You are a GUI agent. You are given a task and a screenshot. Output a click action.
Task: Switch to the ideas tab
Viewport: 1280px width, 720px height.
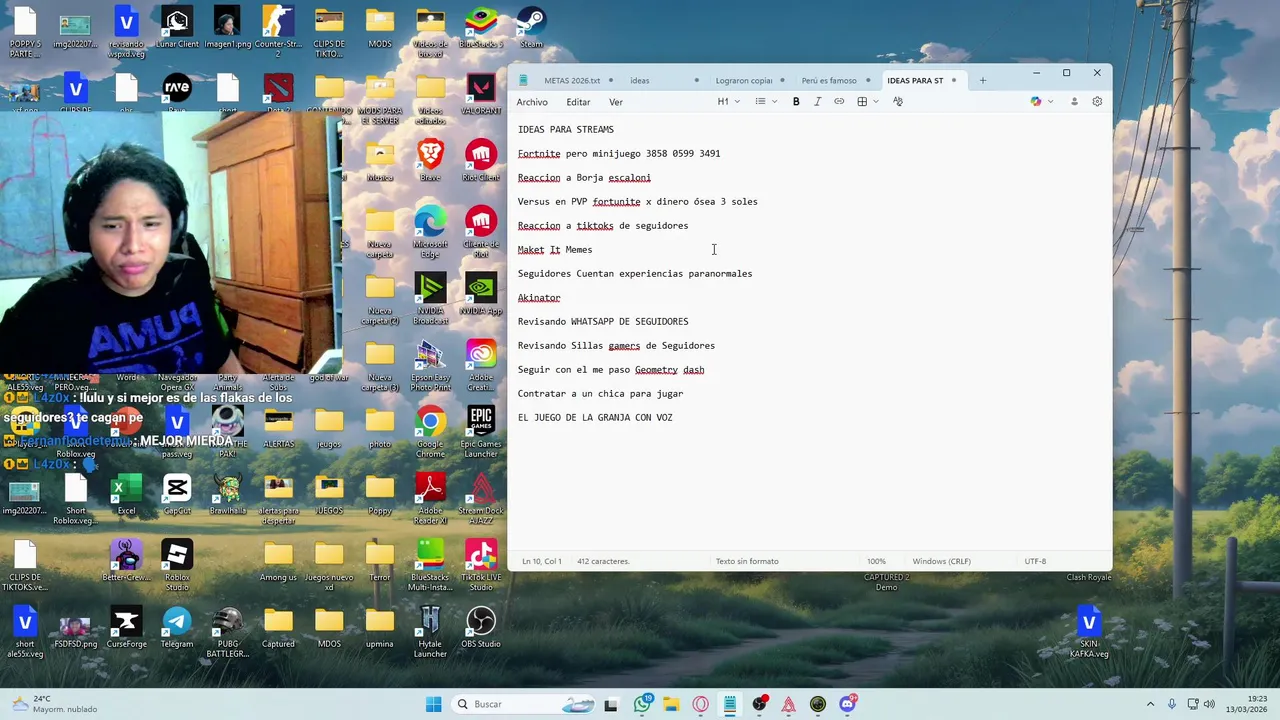pos(639,80)
